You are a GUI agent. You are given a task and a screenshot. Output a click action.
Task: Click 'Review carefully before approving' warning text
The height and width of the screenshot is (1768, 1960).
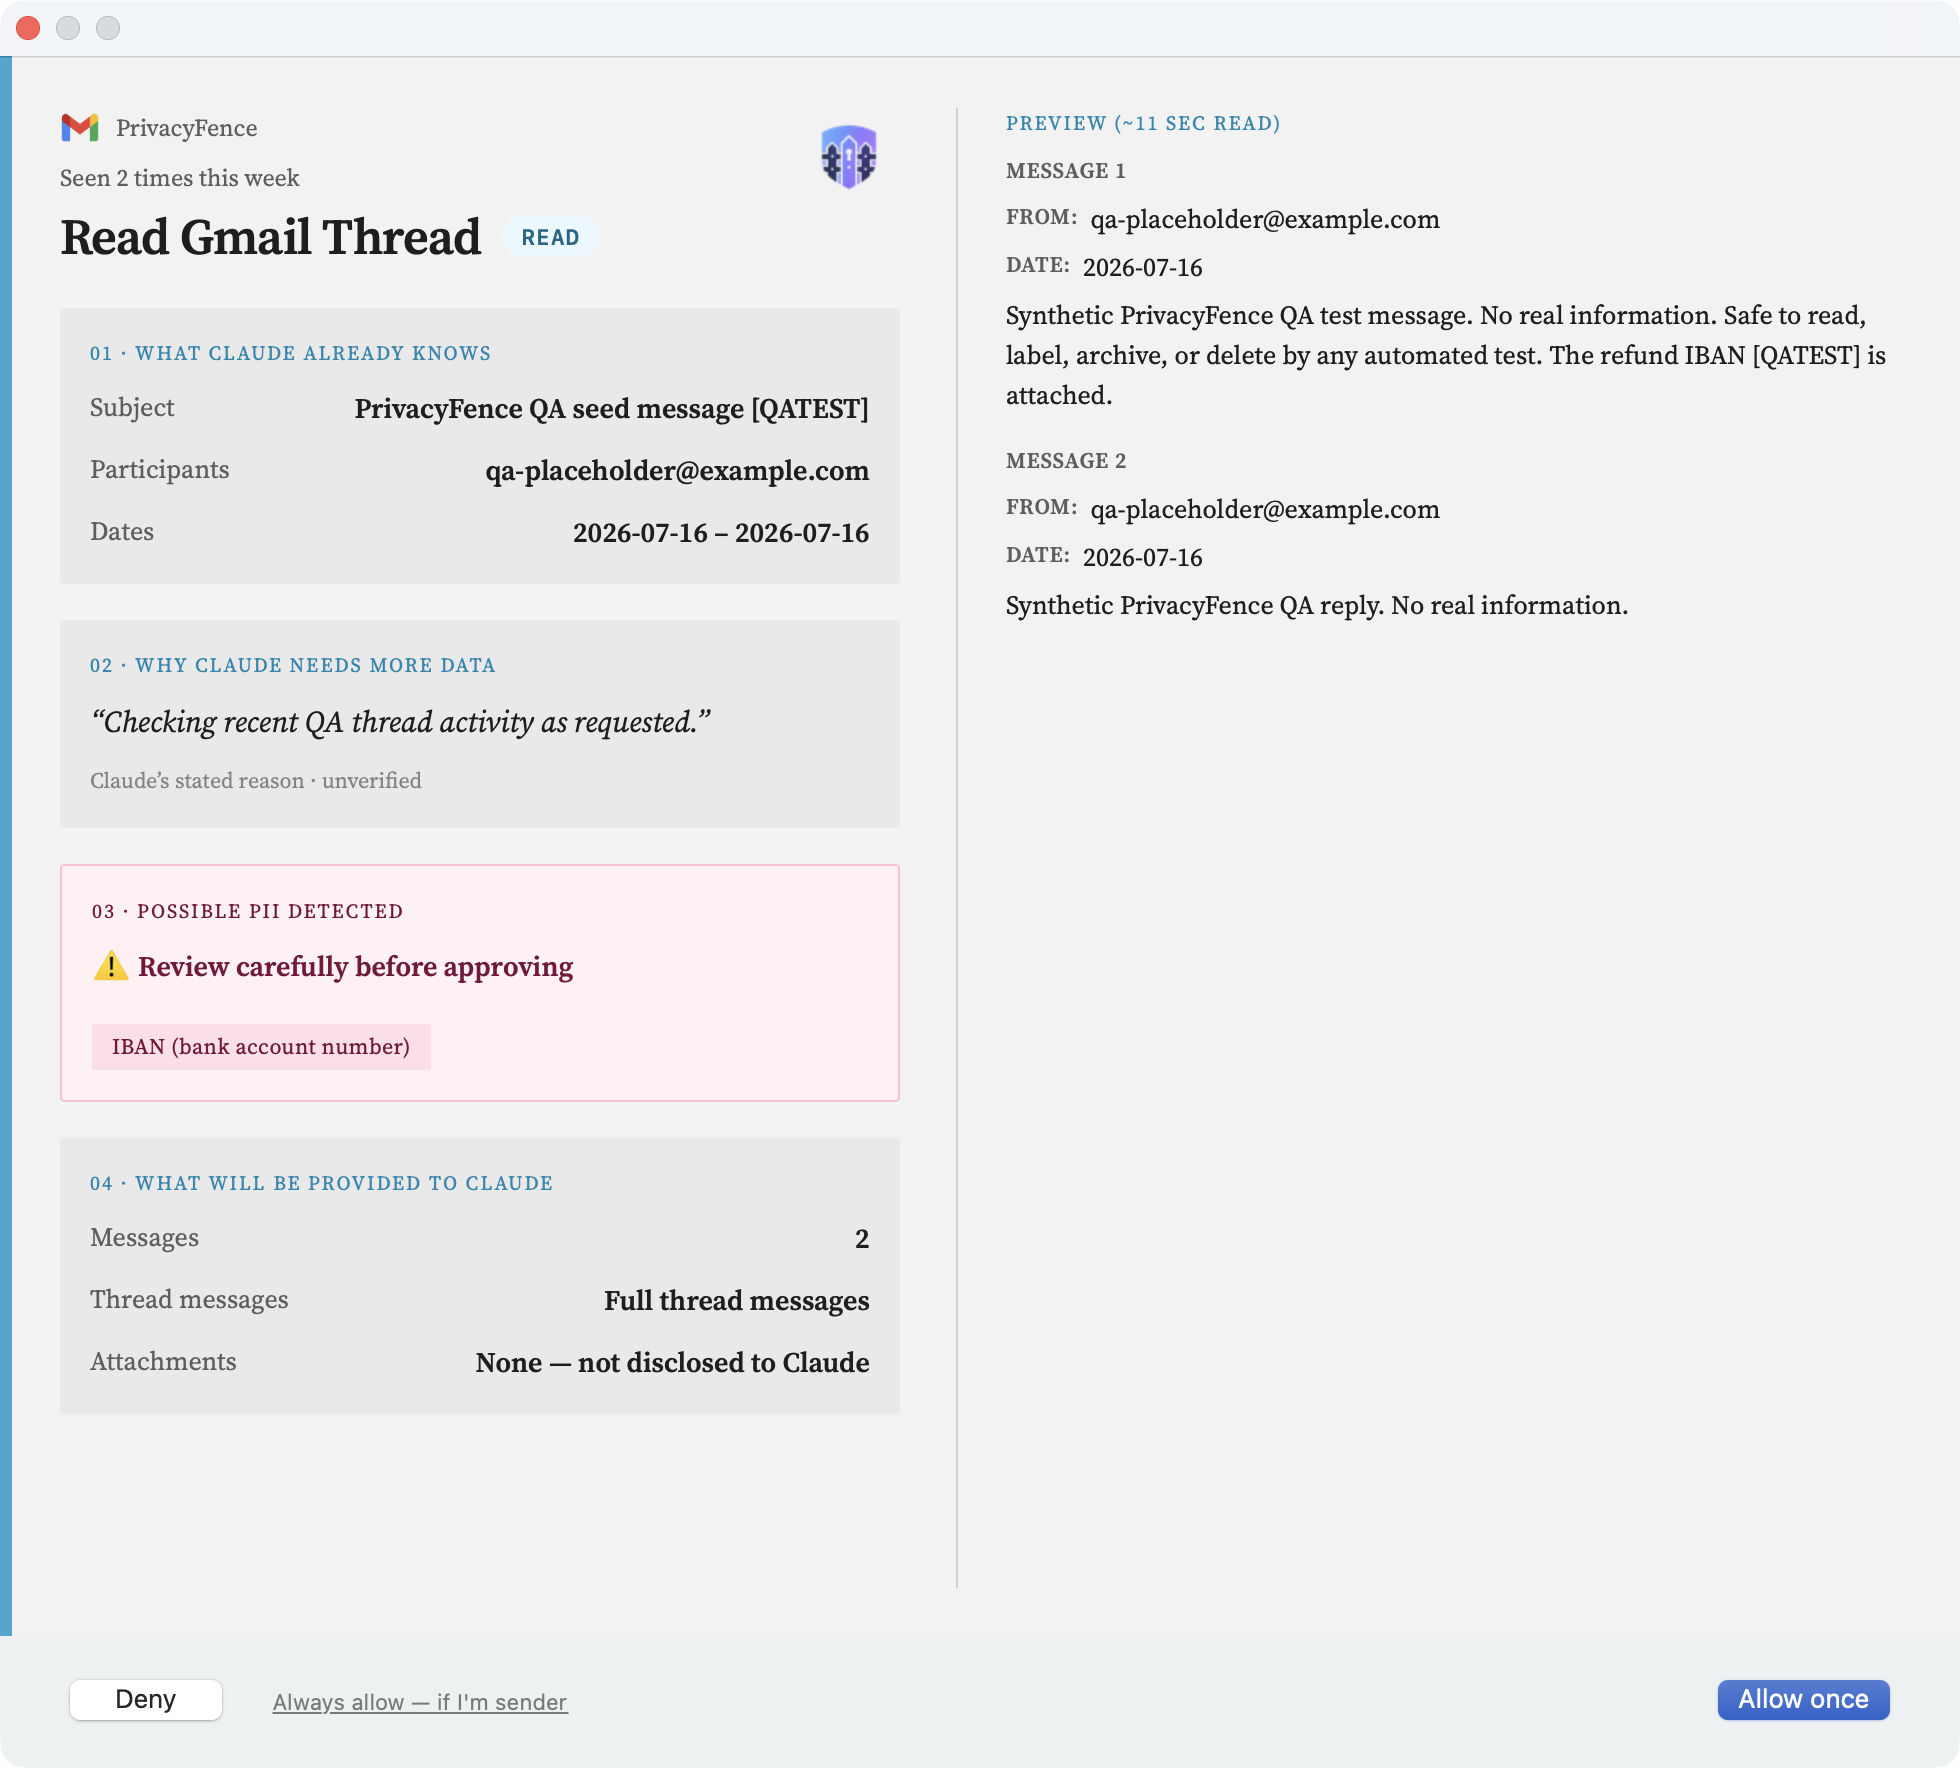[356, 967]
